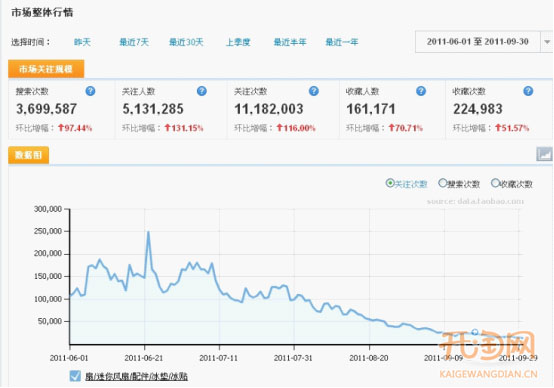Uncheck the fan category legend checkbox
This screenshot has height=388, width=554.
click(x=75, y=376)
